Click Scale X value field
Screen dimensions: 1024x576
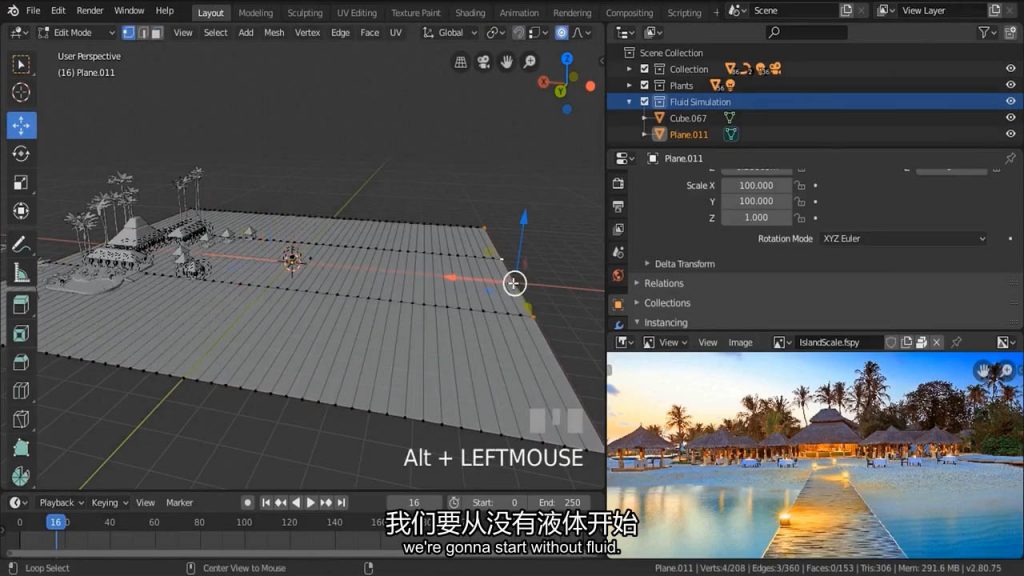[x=756, y=185]
